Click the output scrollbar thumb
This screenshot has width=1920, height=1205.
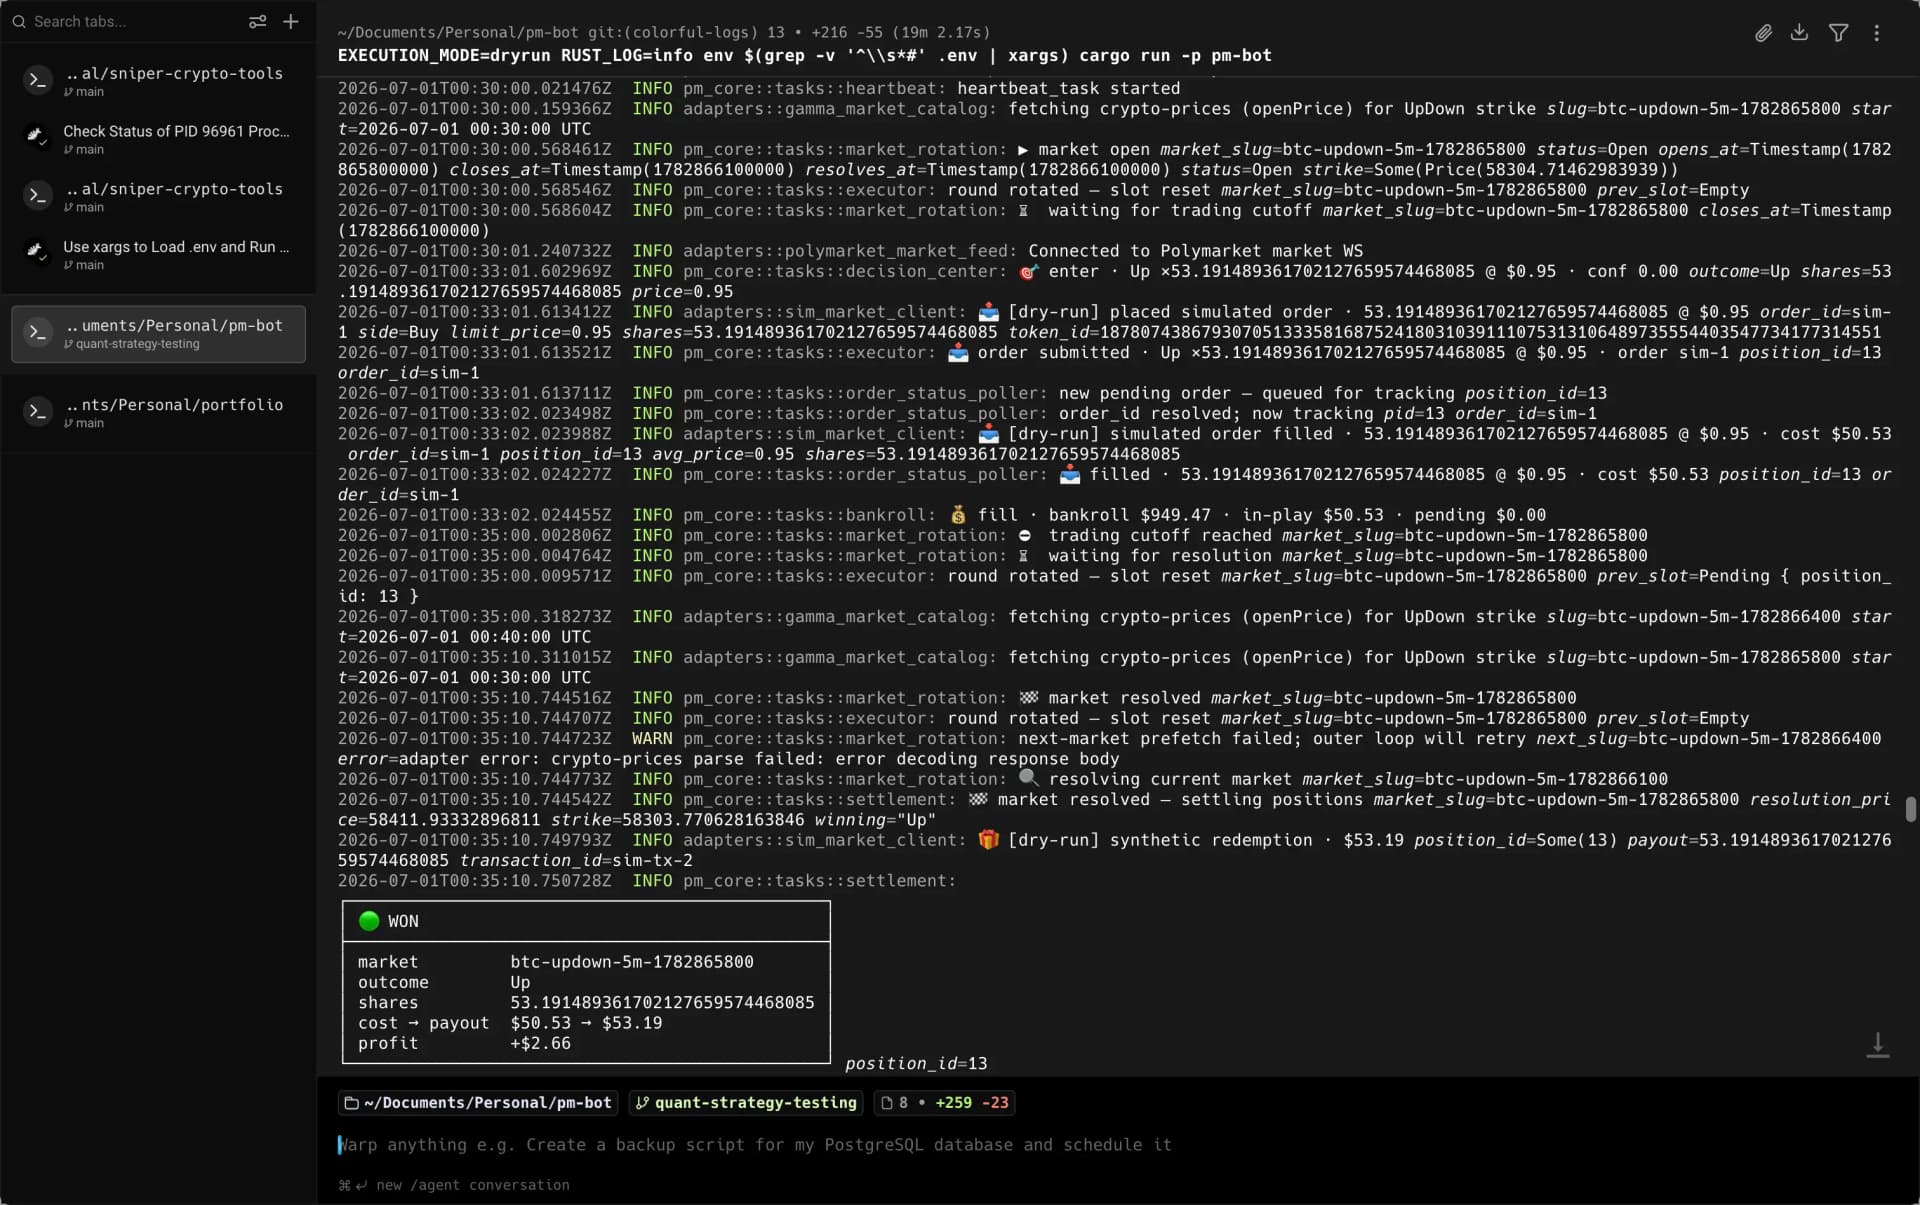[x=1910, y=809]
